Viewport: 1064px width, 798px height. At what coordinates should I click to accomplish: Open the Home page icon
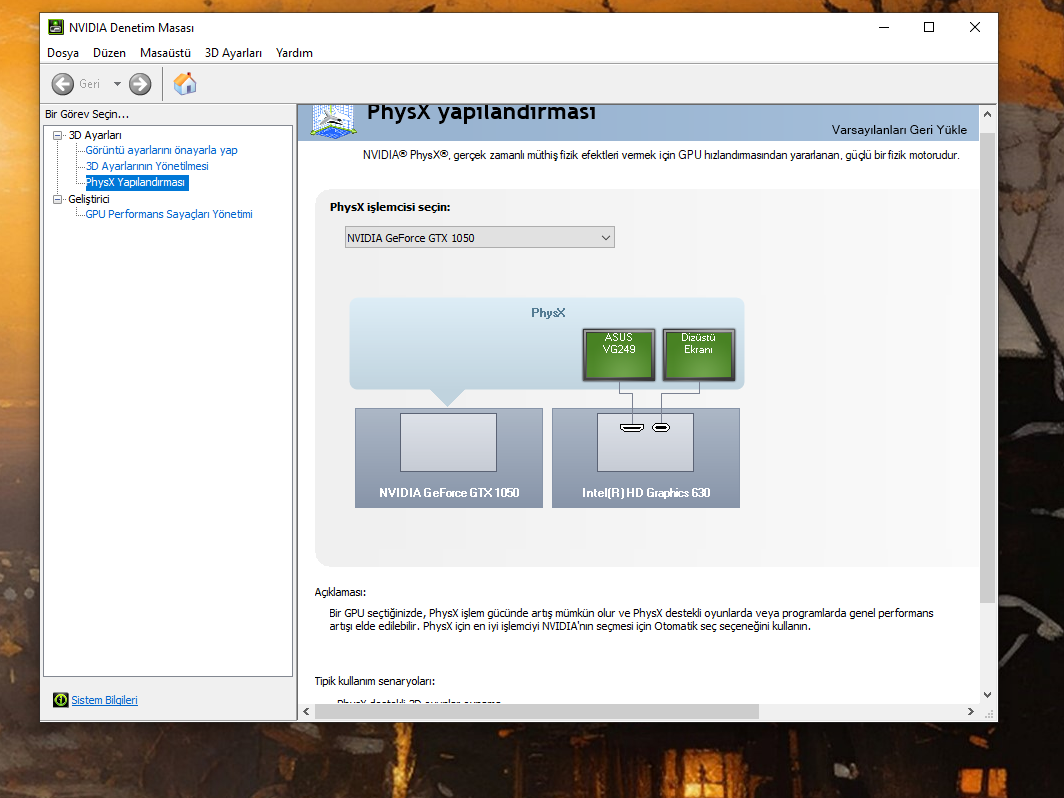tap(185, 84)
